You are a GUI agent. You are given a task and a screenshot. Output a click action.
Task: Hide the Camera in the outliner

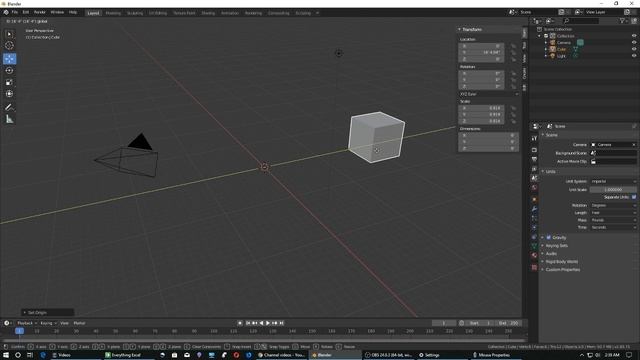pyautogui.click(x=634, y=42)
